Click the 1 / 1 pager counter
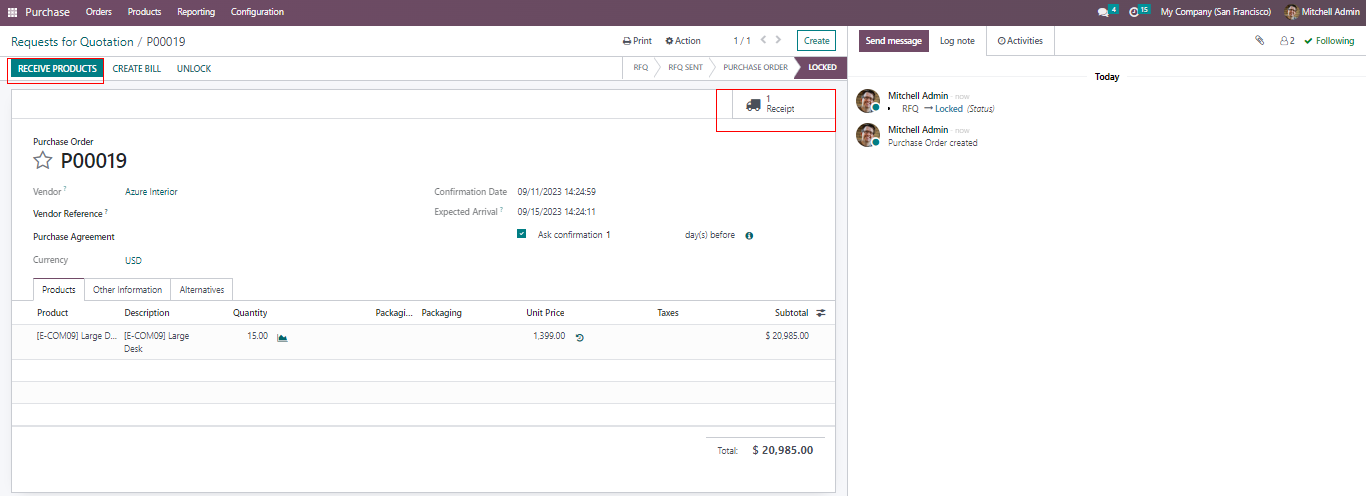This screenshot has width=1366, height=496. coord(742,41)
